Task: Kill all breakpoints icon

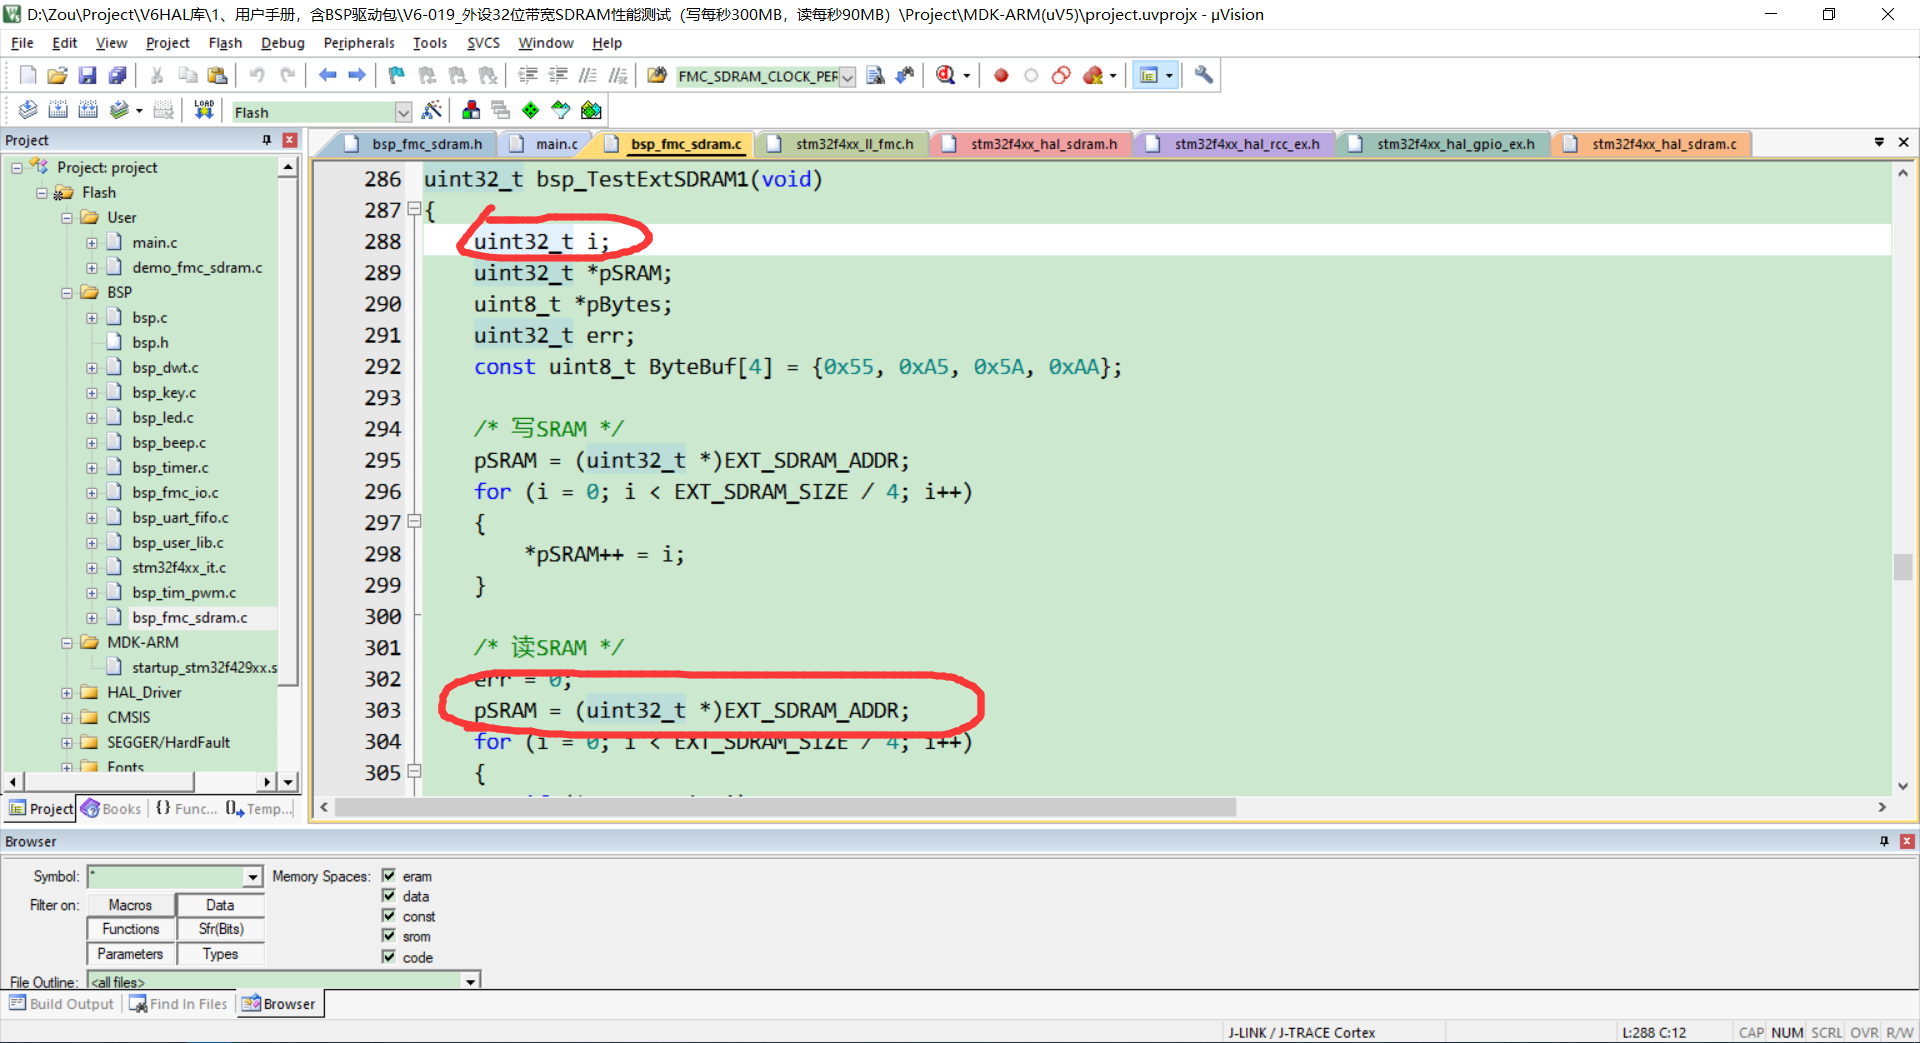Action: click(x=1093, y=75)
